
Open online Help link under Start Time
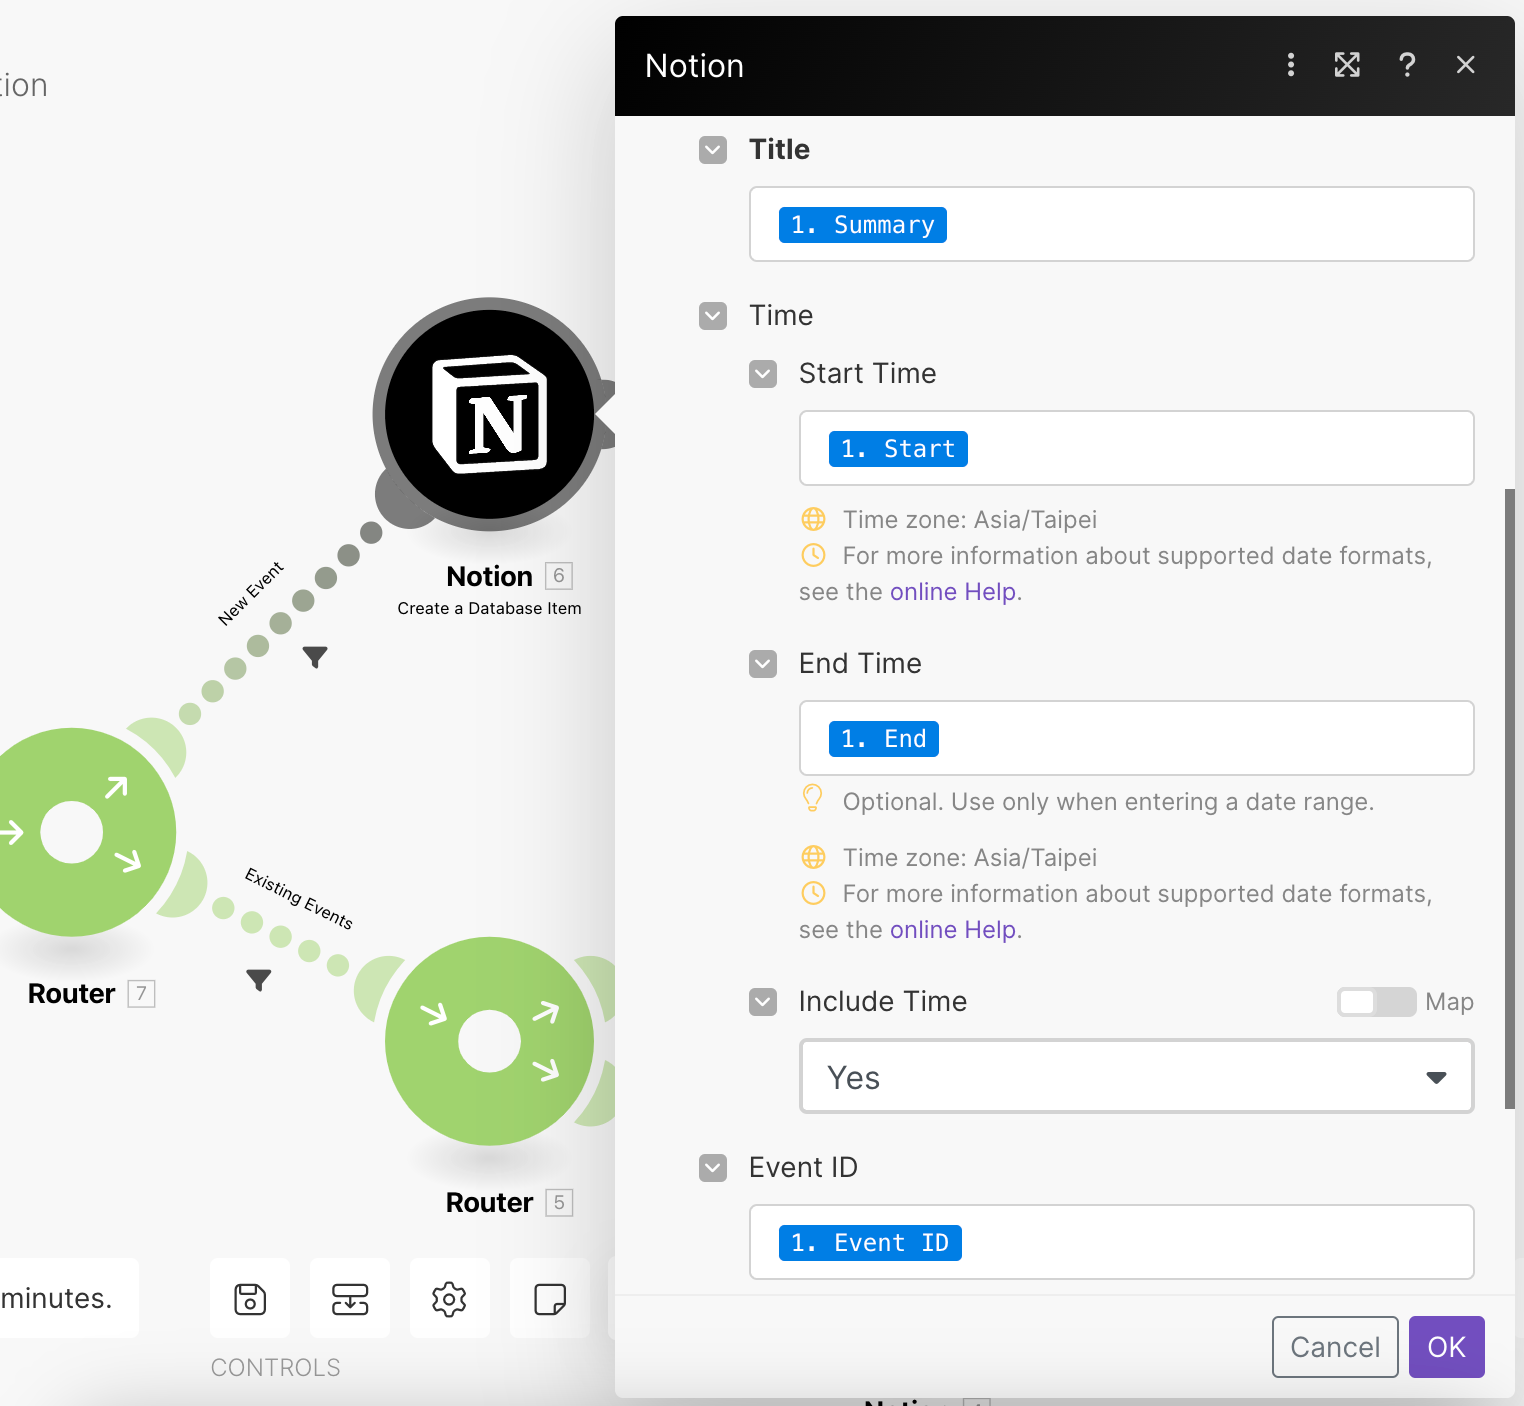[953, 592]
